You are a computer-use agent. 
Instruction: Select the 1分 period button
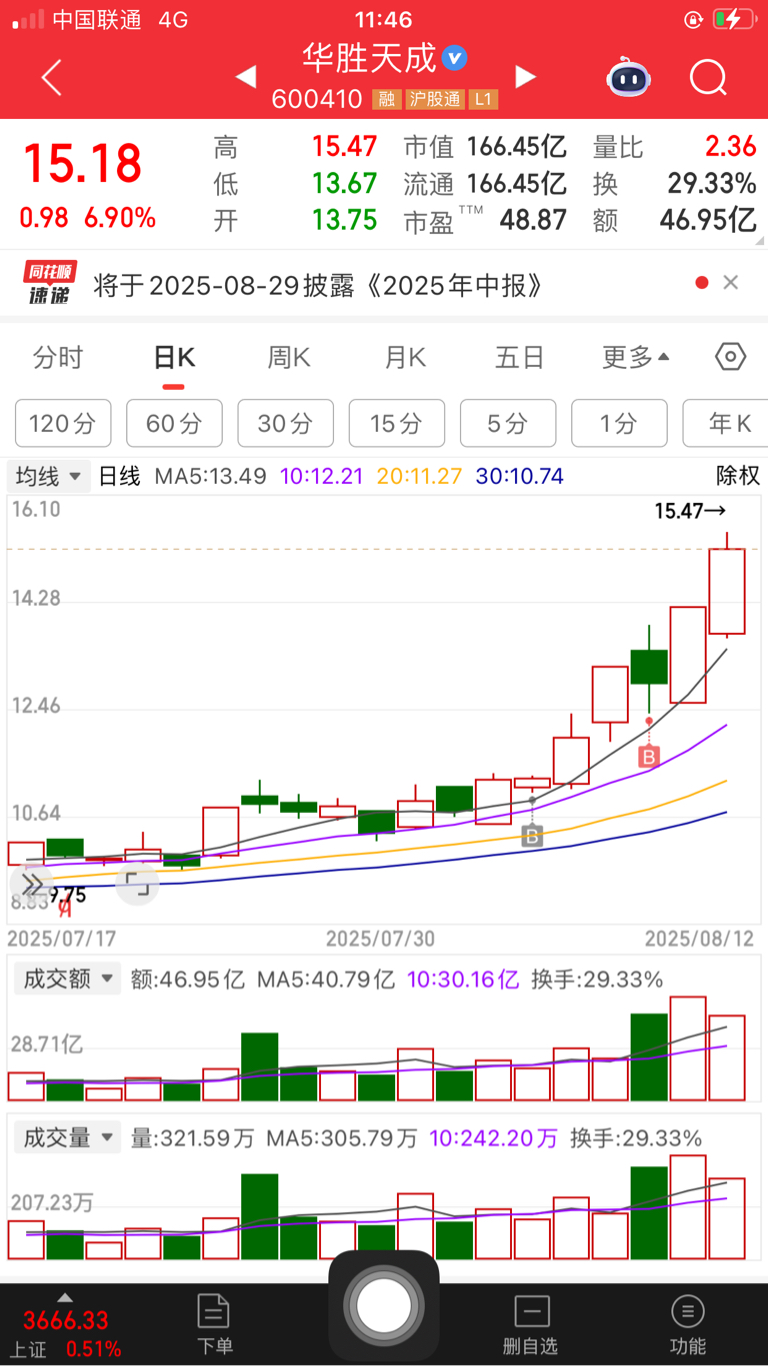pos(619,423)
